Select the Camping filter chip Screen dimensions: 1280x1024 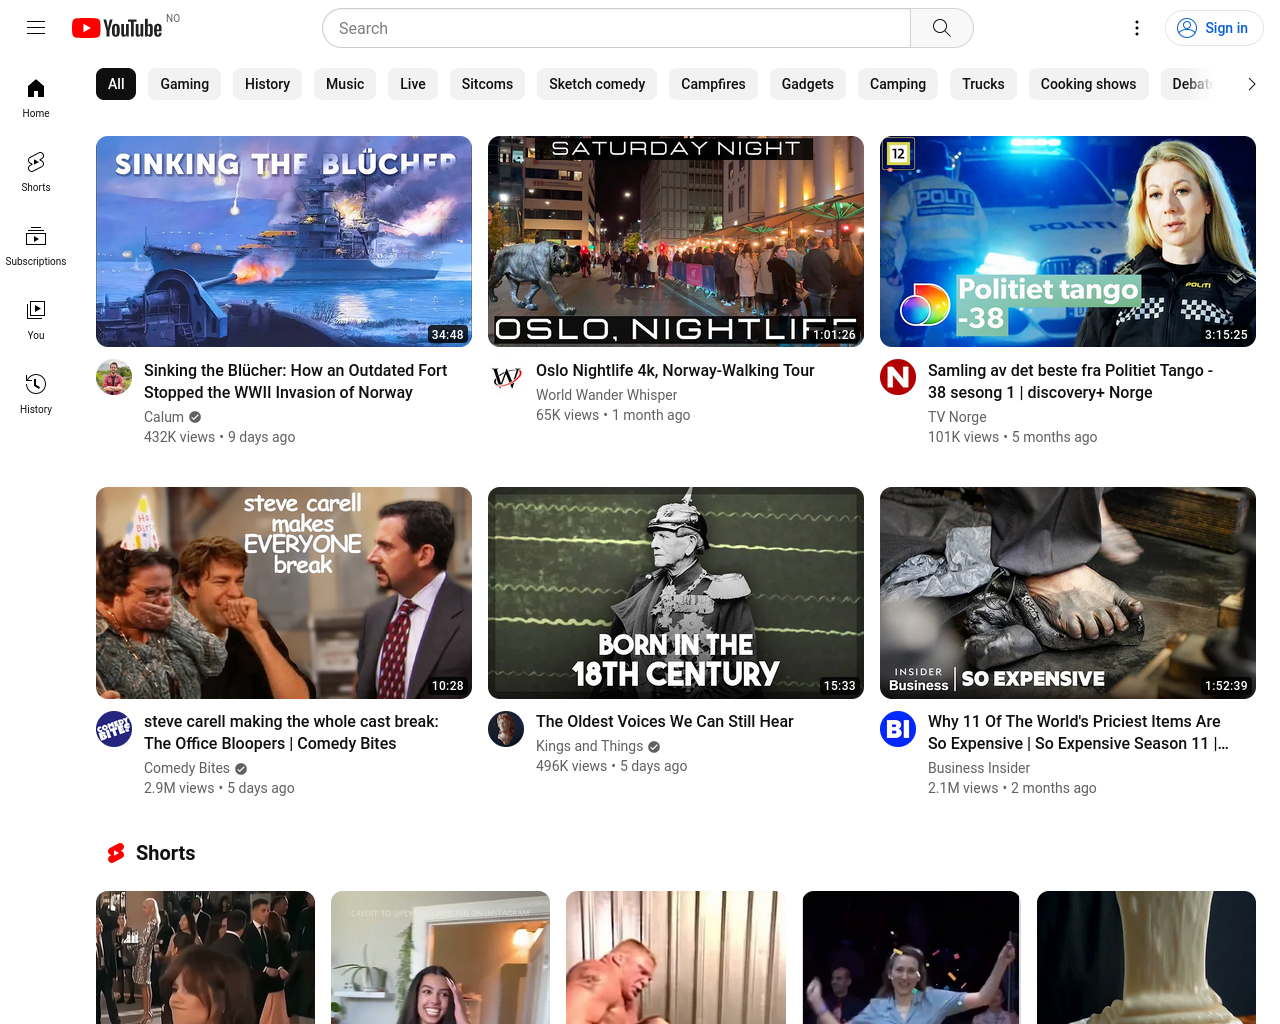pyautogui.click(x=898, y=84)
